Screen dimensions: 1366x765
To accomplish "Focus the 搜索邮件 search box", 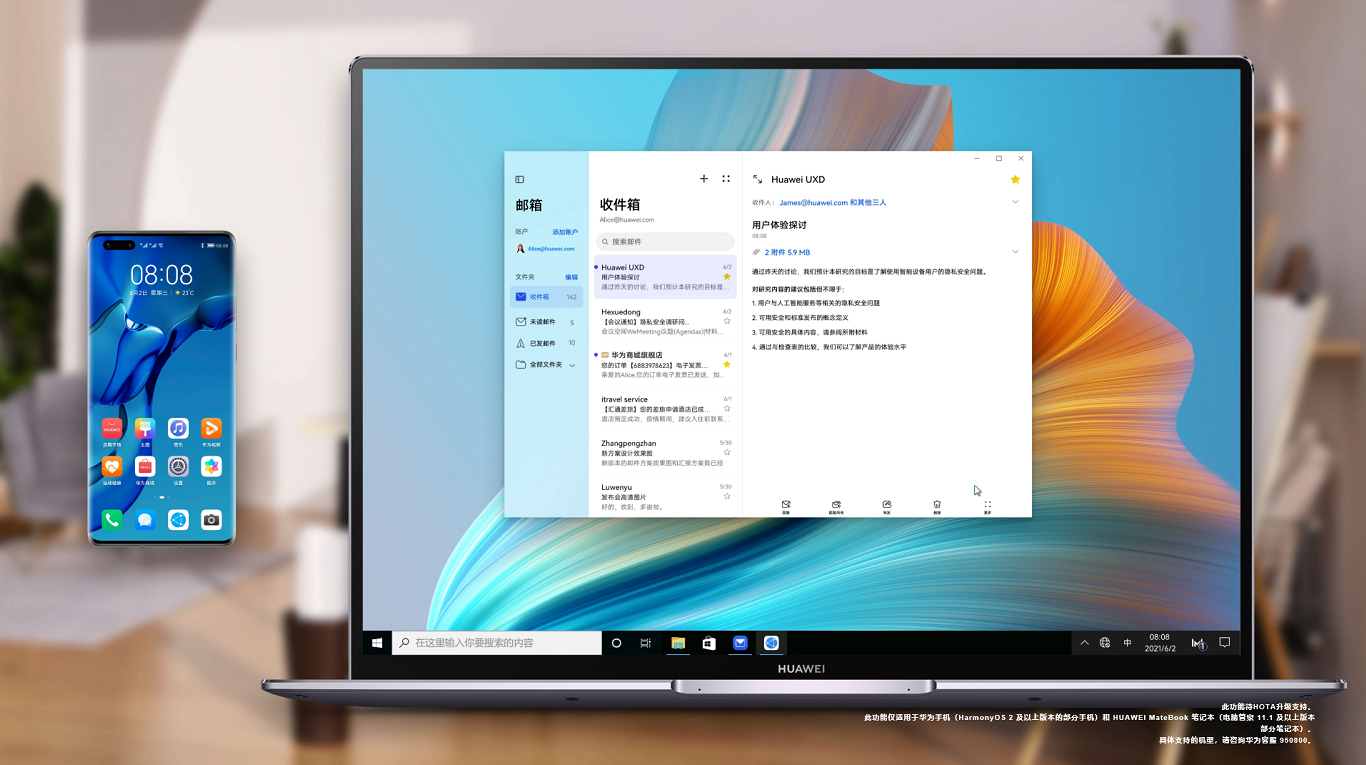I will coord(665,242).
